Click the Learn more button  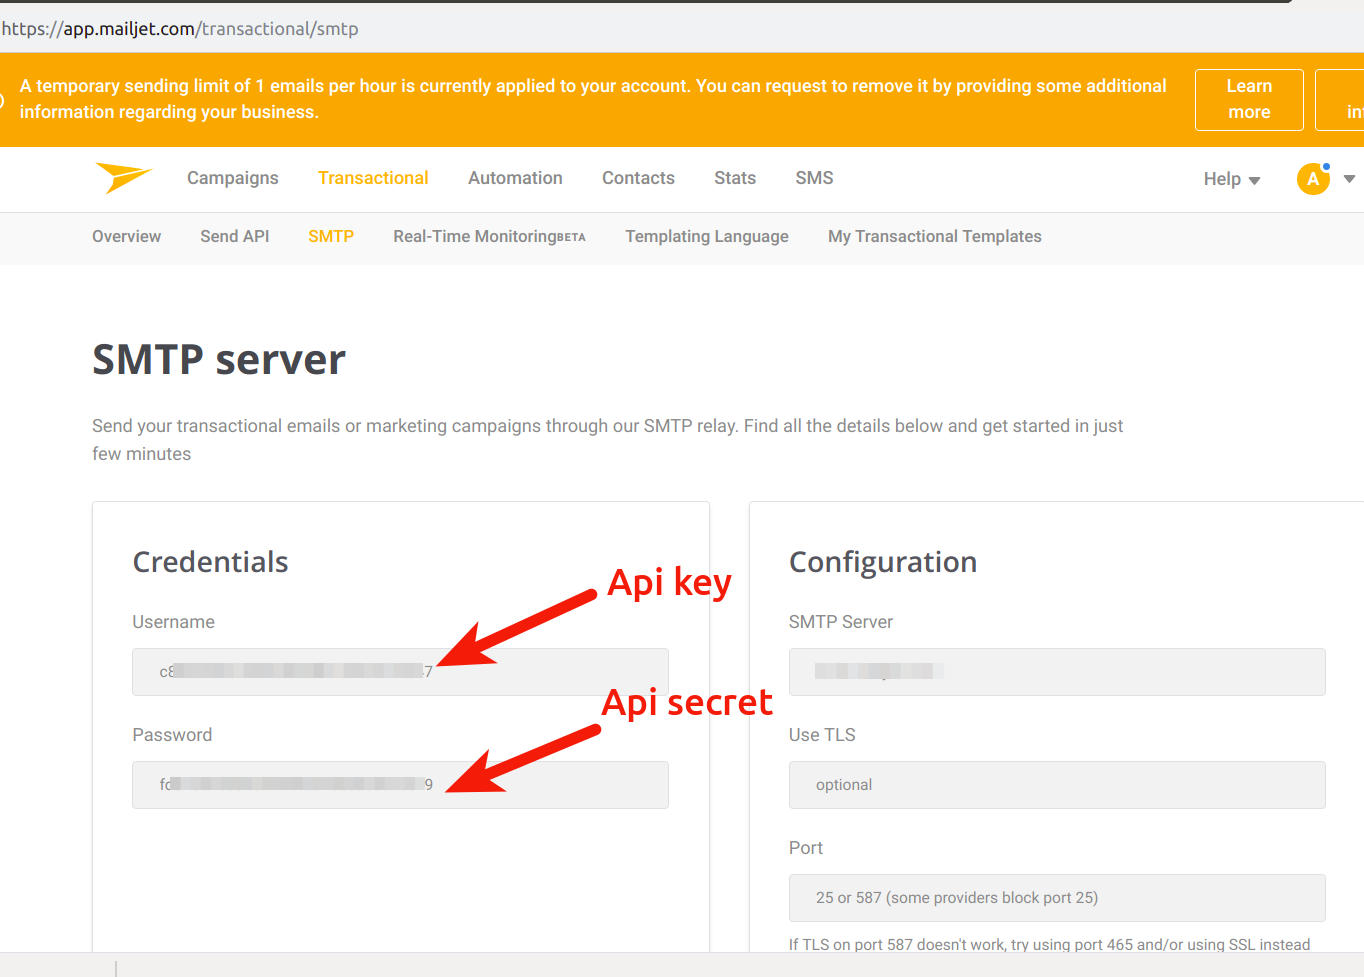pos(1249,99)
